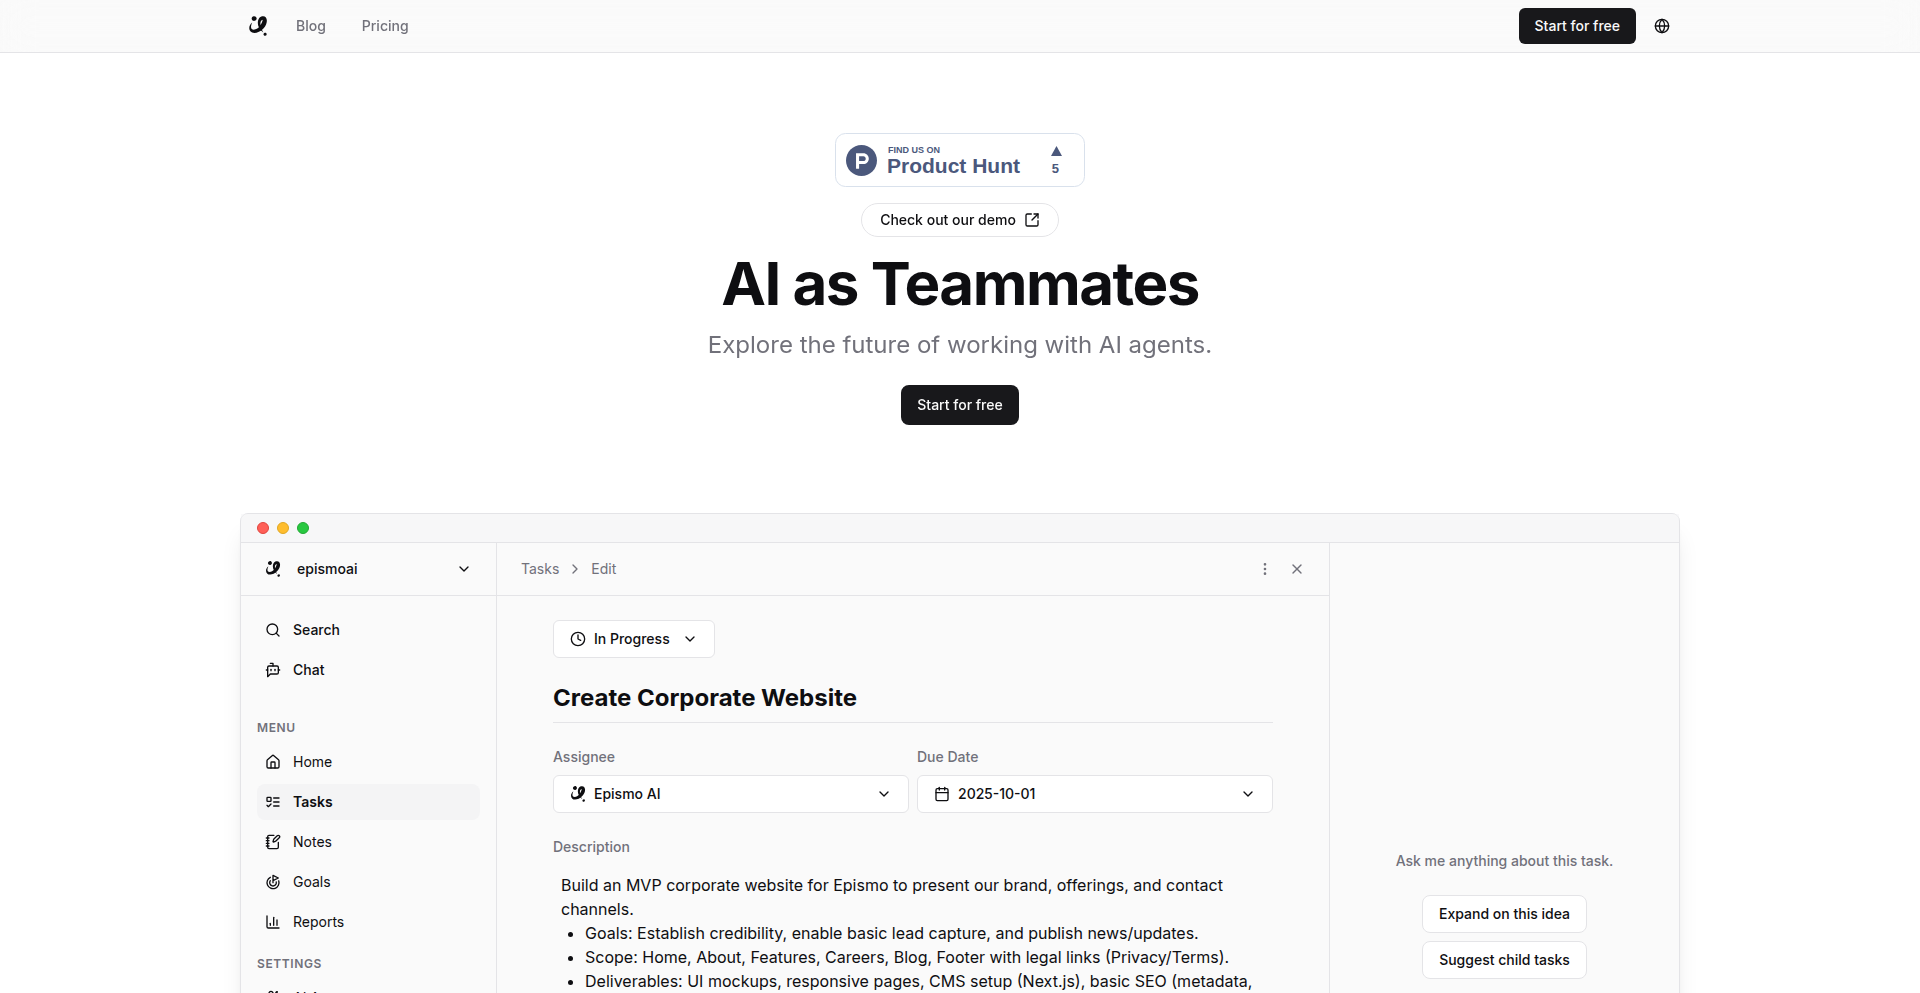This screenshot has height=993, width=1920.
Task: Open the task's three-dot options menu
Action: pos(1265,569)
